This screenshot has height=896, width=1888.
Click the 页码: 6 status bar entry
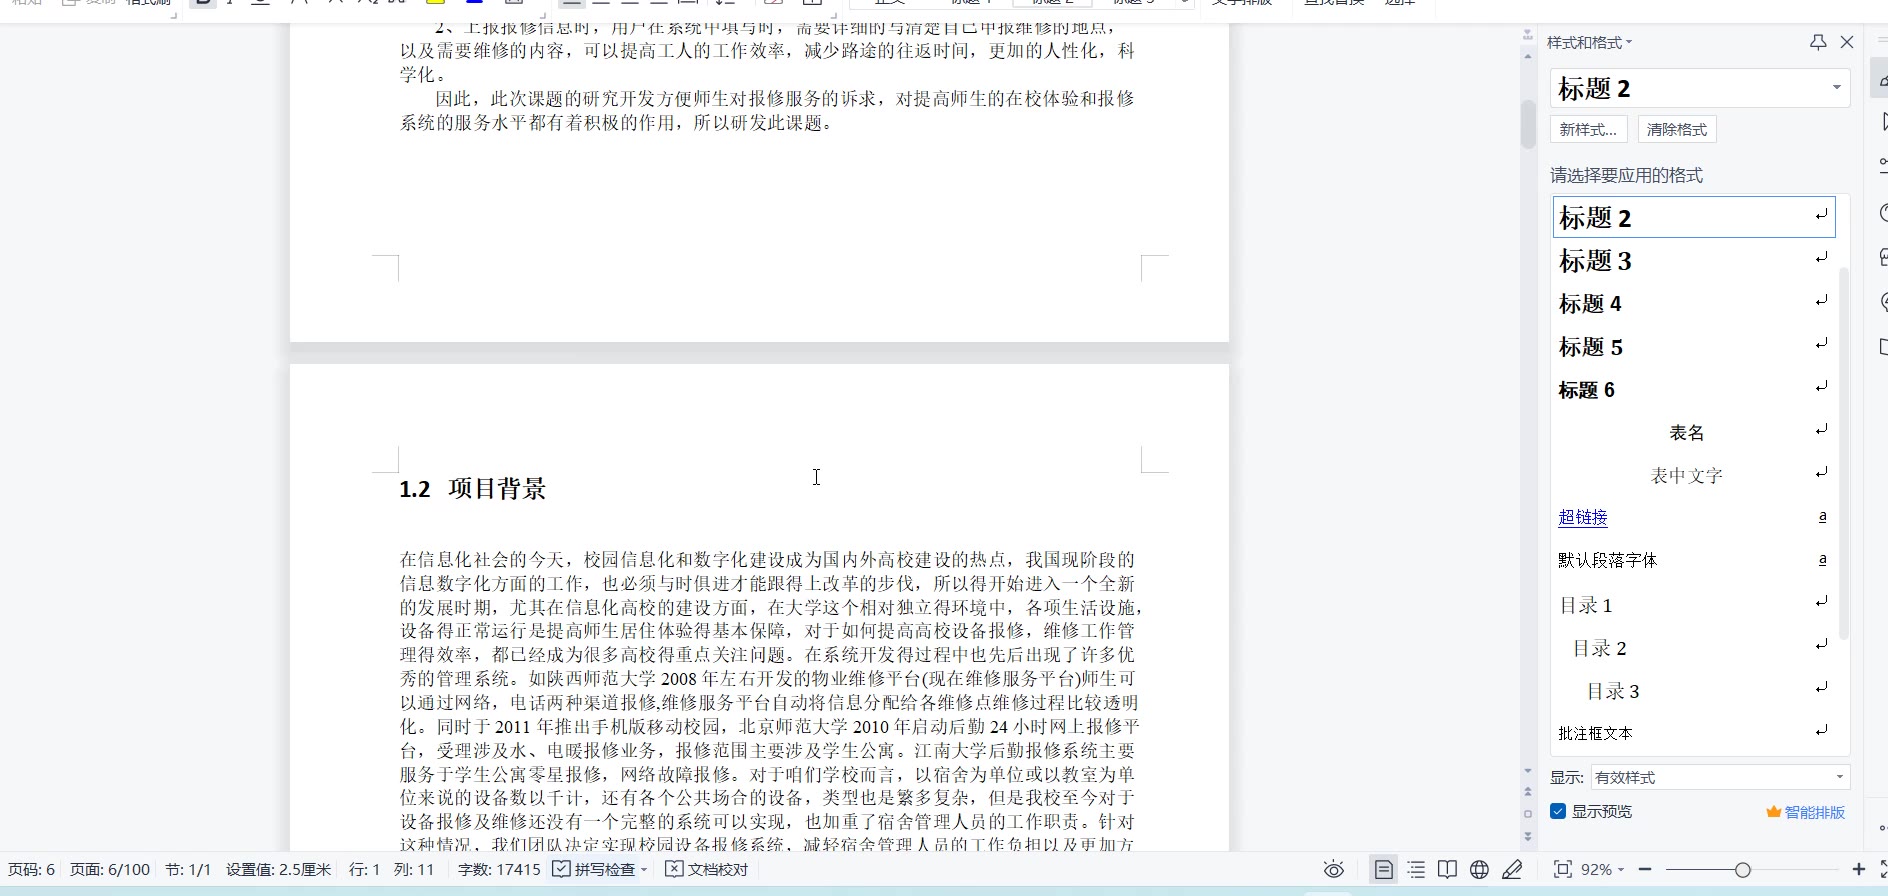coord(32,869)
